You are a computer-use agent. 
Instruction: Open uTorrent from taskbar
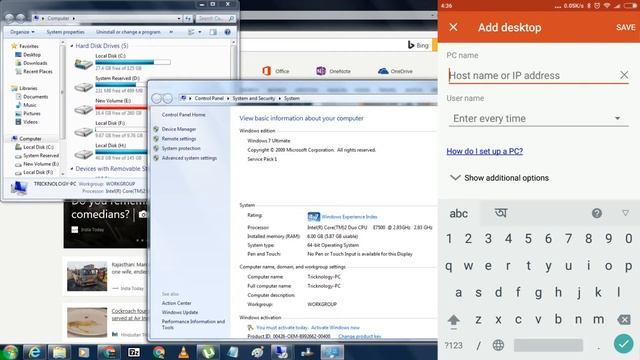[209, 352]
